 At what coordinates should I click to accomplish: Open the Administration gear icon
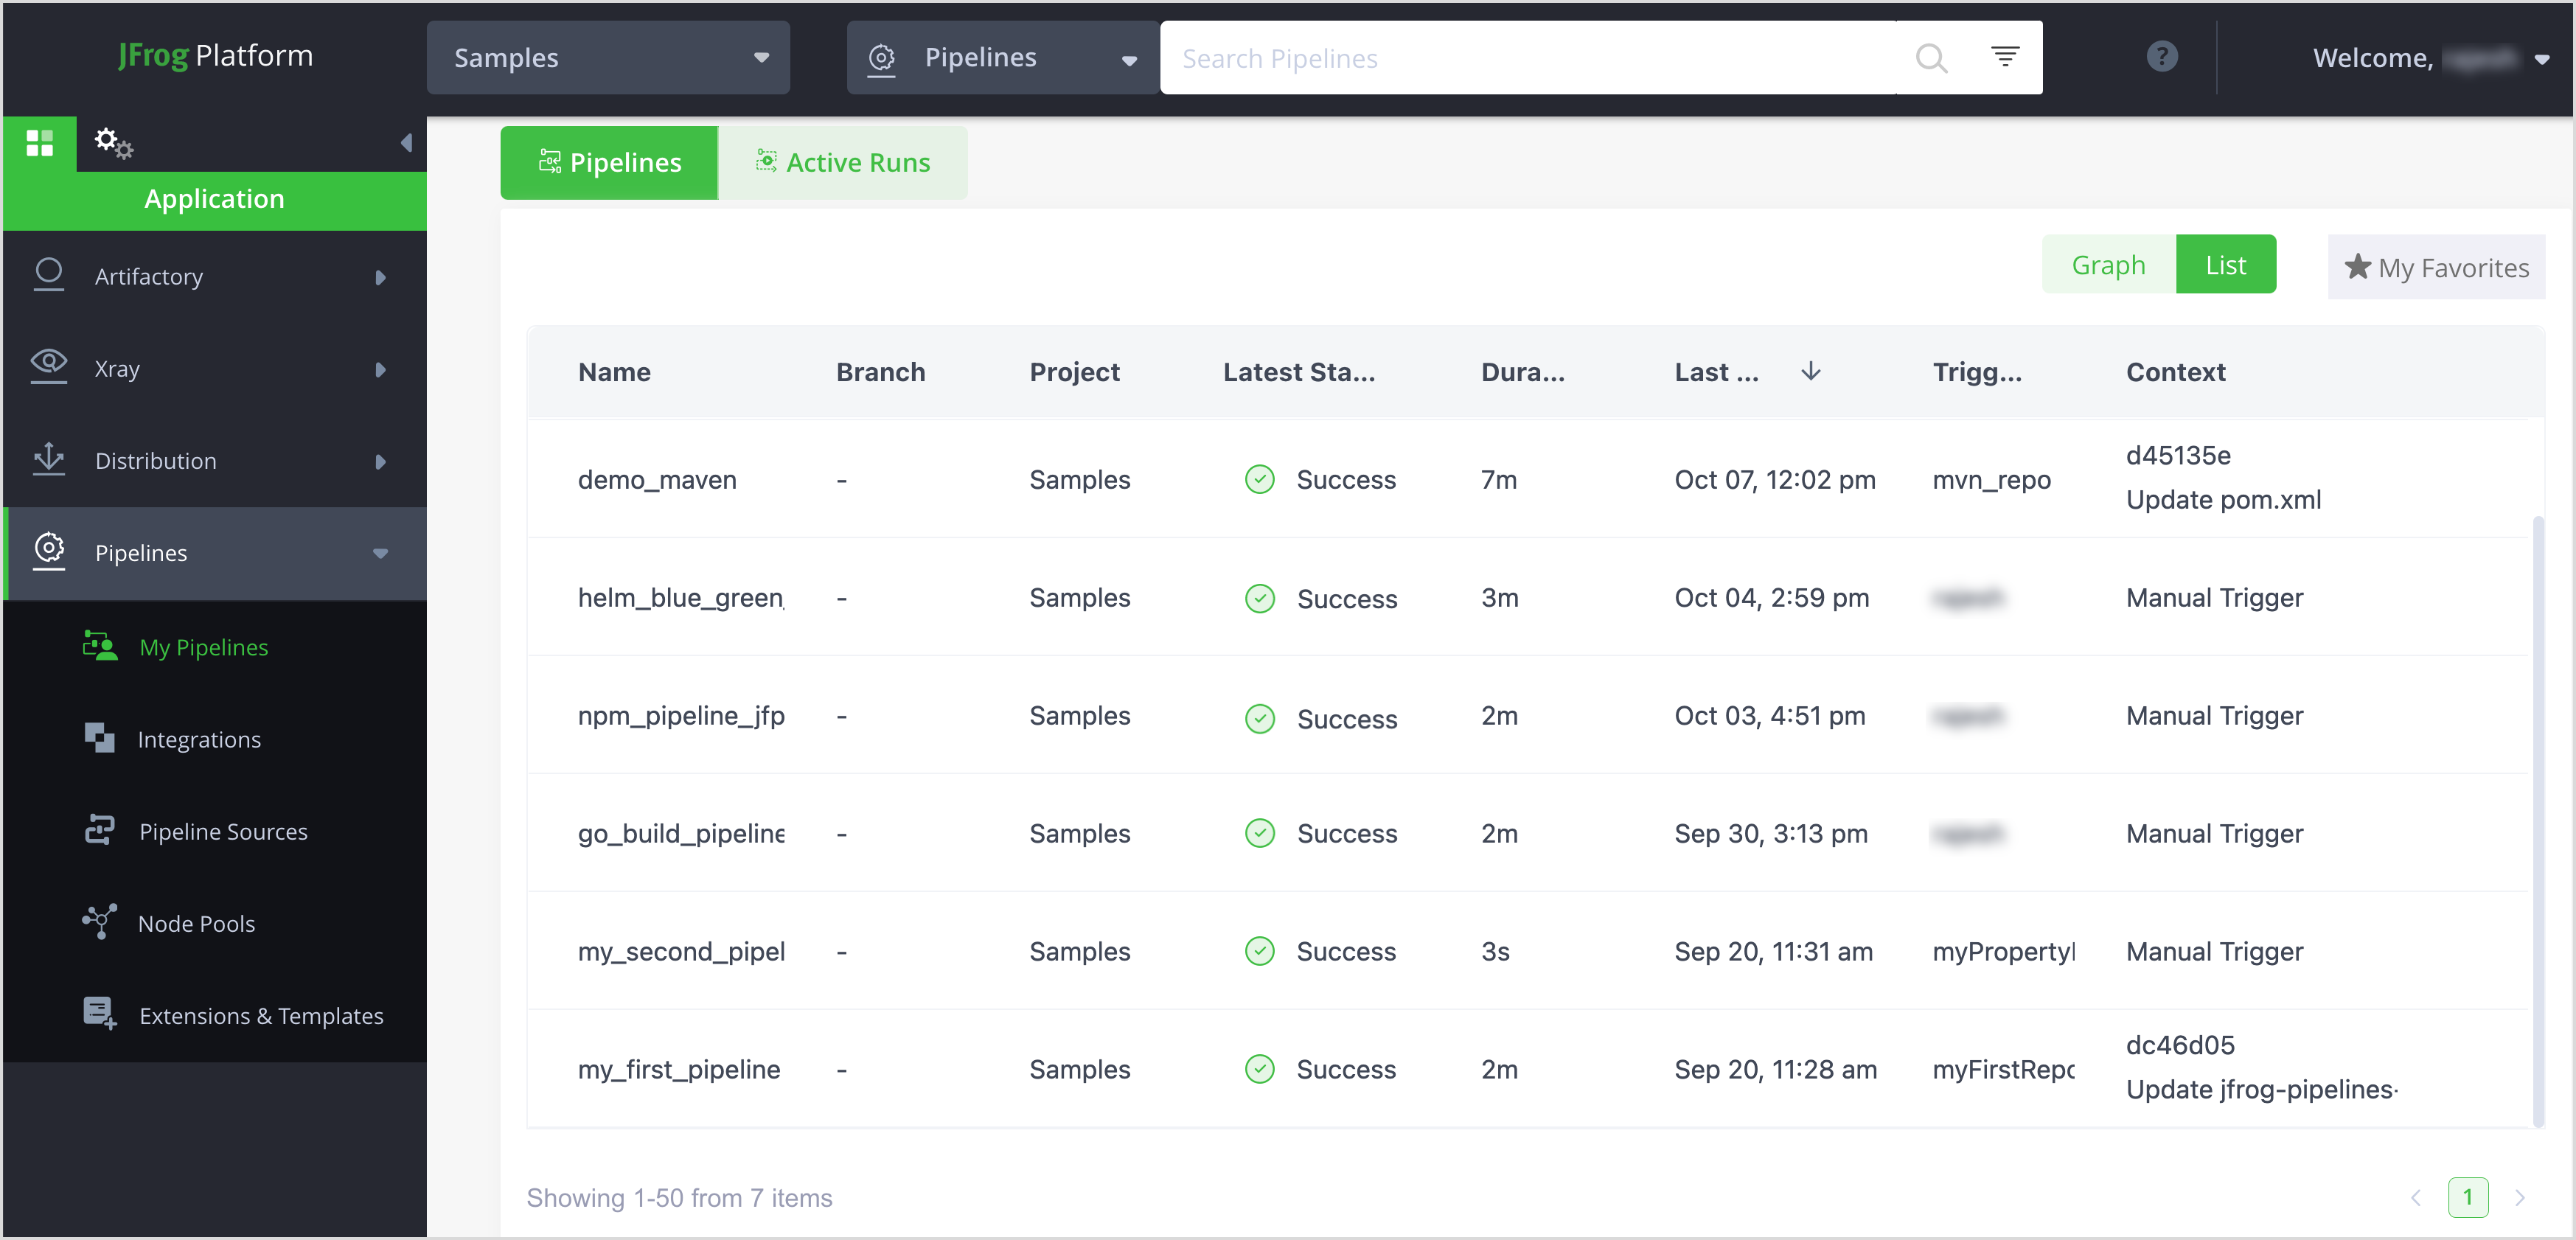point(112,142)
